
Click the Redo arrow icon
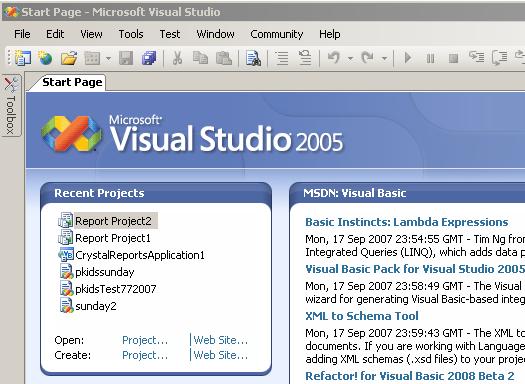(367, 58)
